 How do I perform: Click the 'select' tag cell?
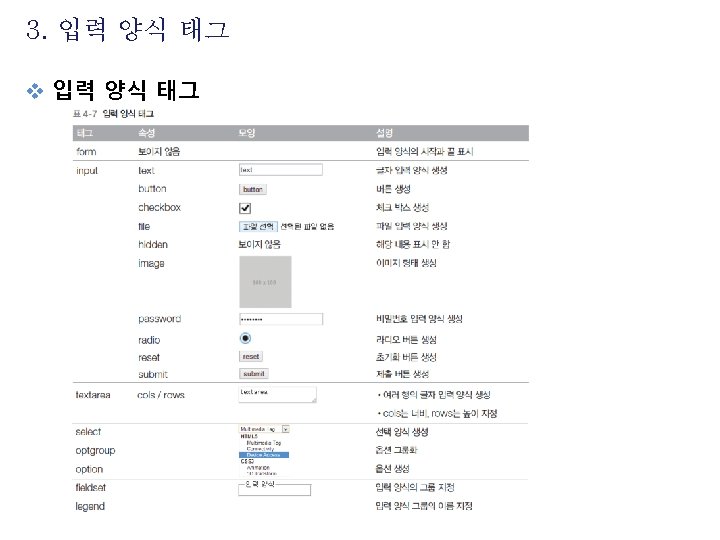(88, 432)
